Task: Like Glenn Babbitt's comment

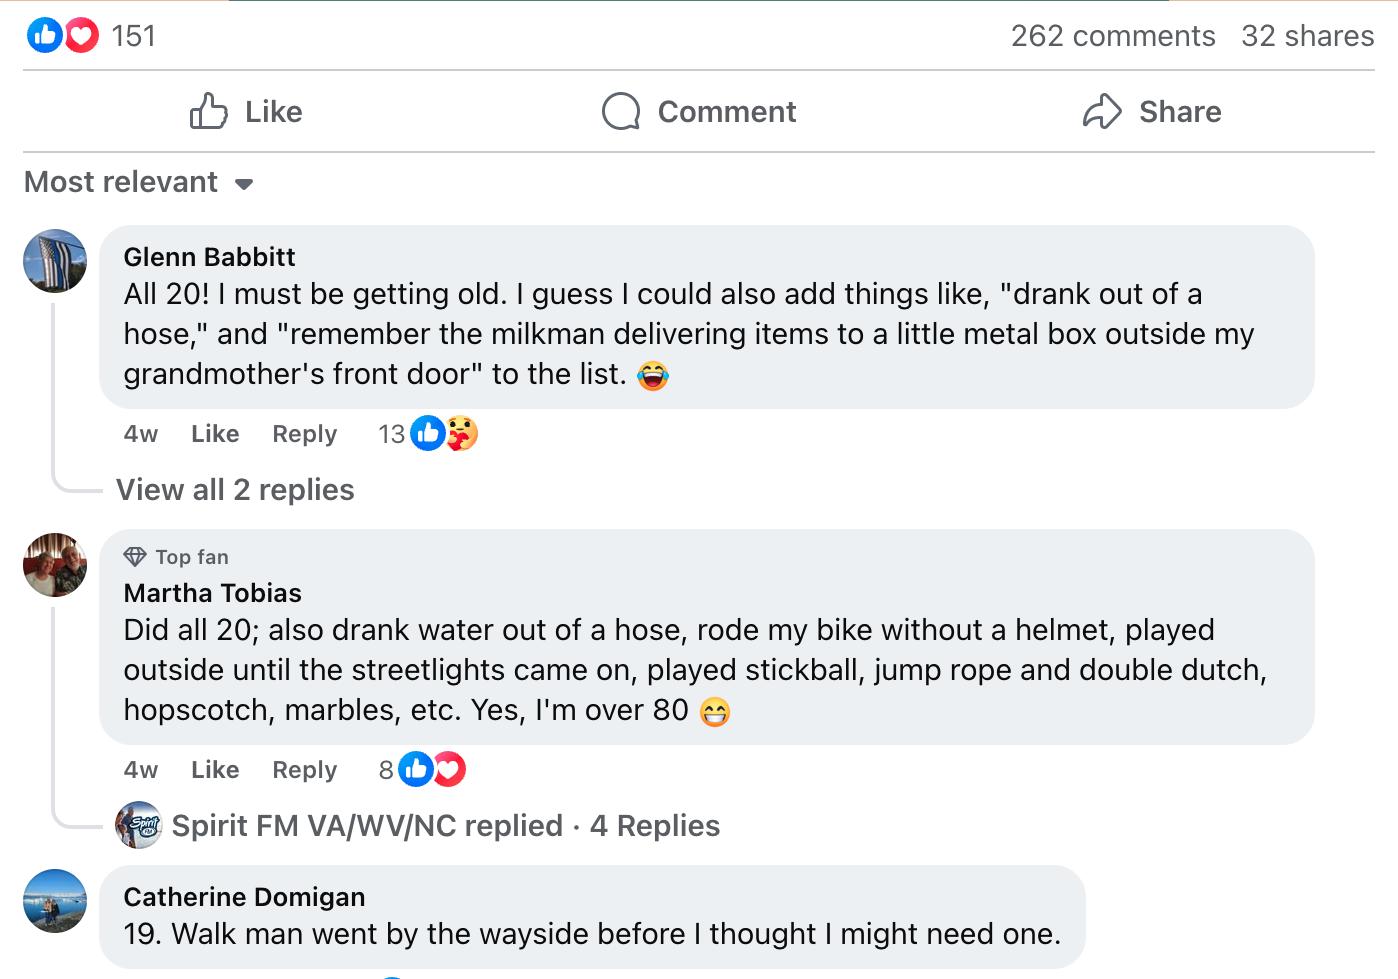Action: pyautogui.click(x=215, y=434)
